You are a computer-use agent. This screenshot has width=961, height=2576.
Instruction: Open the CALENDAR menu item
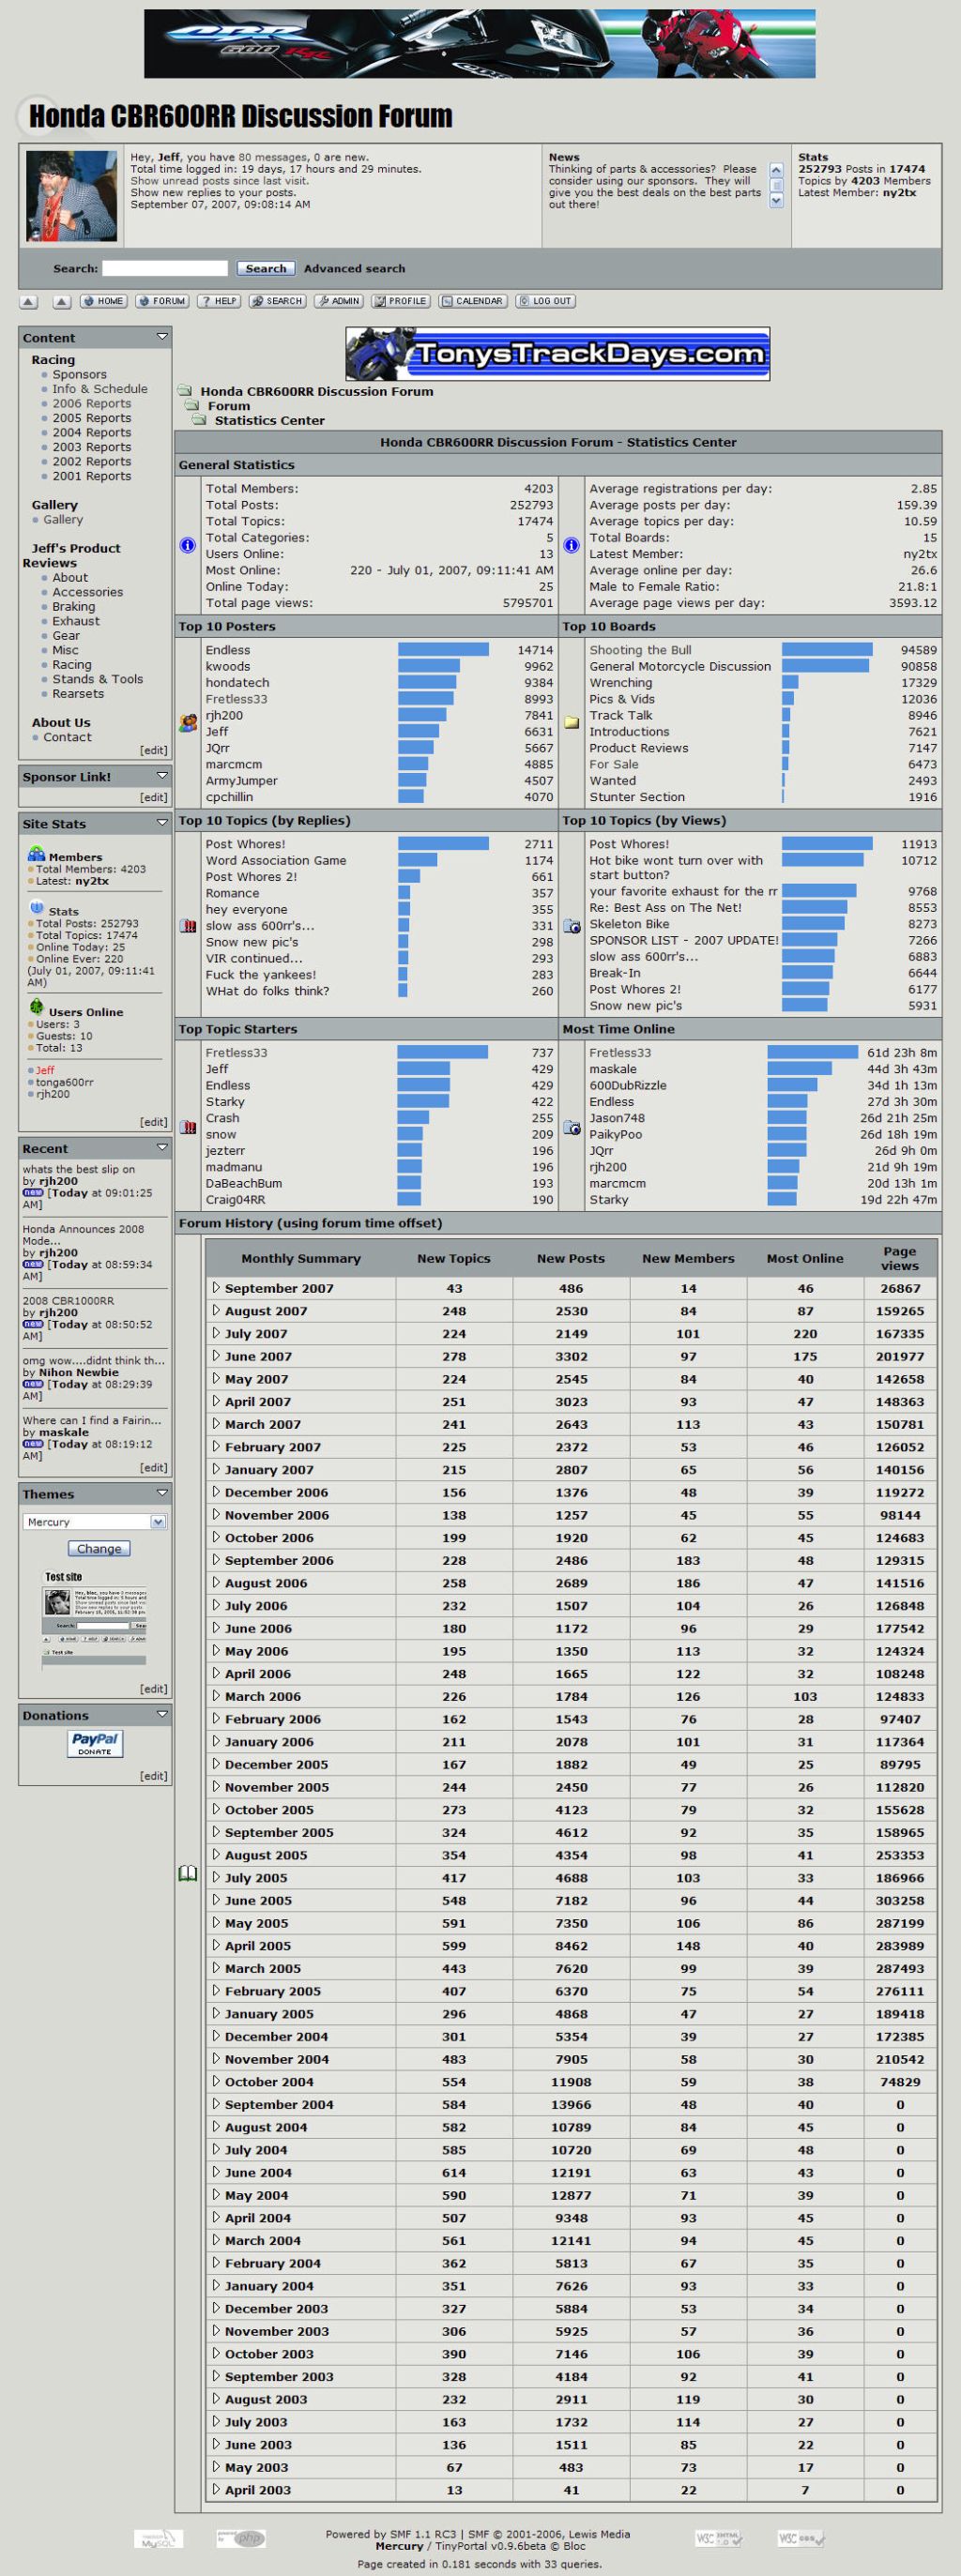point(472,301)
